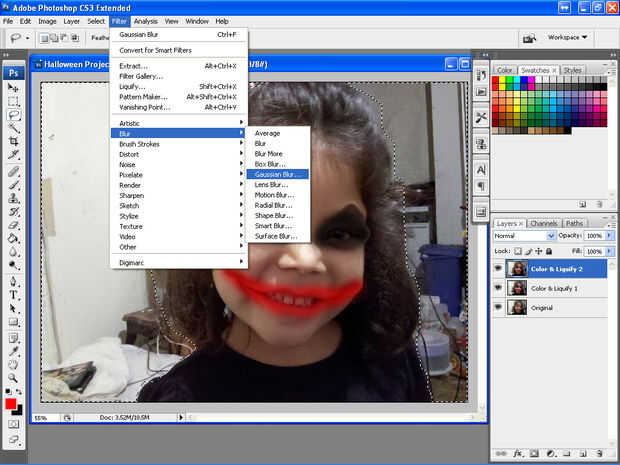Select the Paint Bucket tool

[x=13, y=238]
